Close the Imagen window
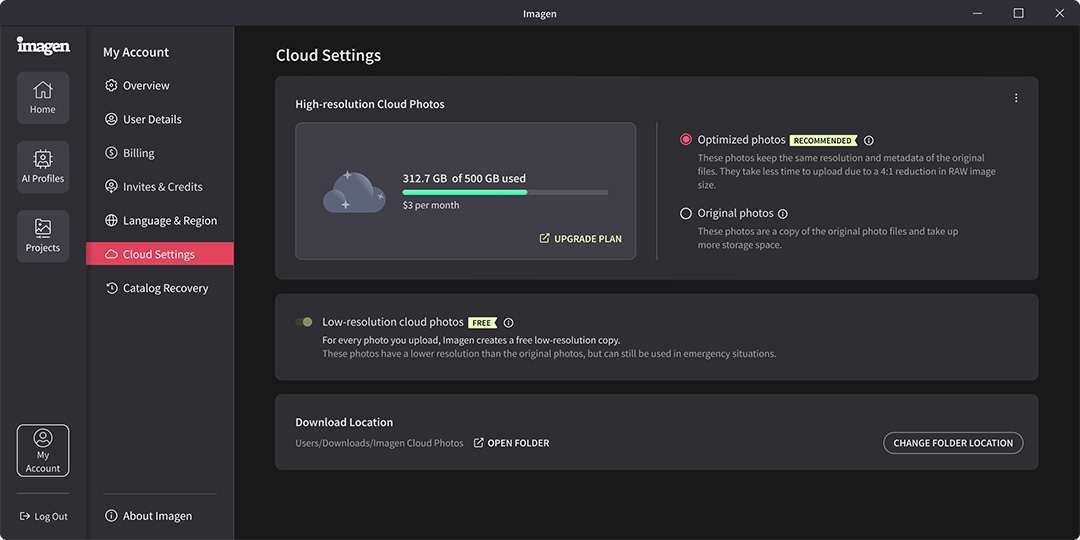 point(1059,13)
